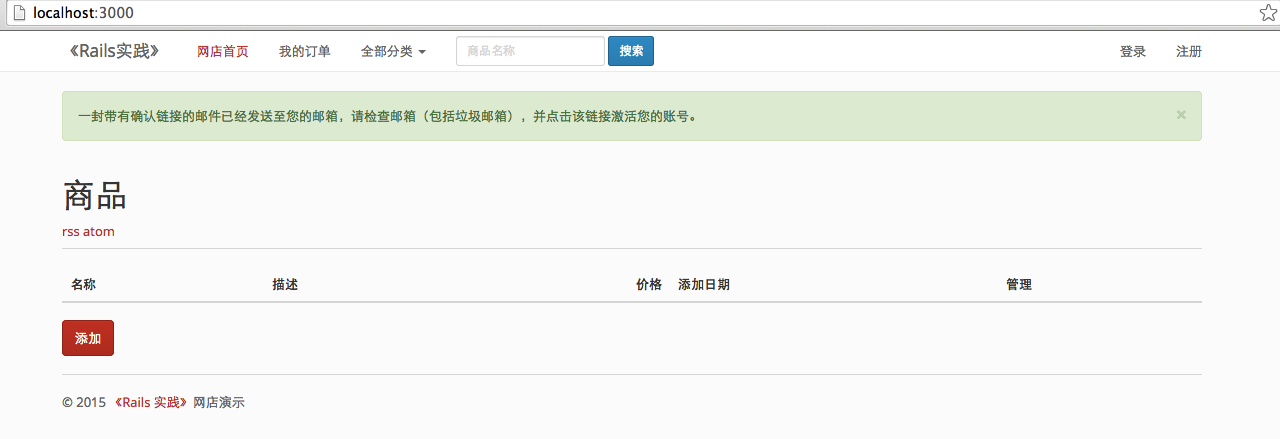Open the 网店首页 nav item
Viewport: 1280px width, 439px height.
[222, 52]
